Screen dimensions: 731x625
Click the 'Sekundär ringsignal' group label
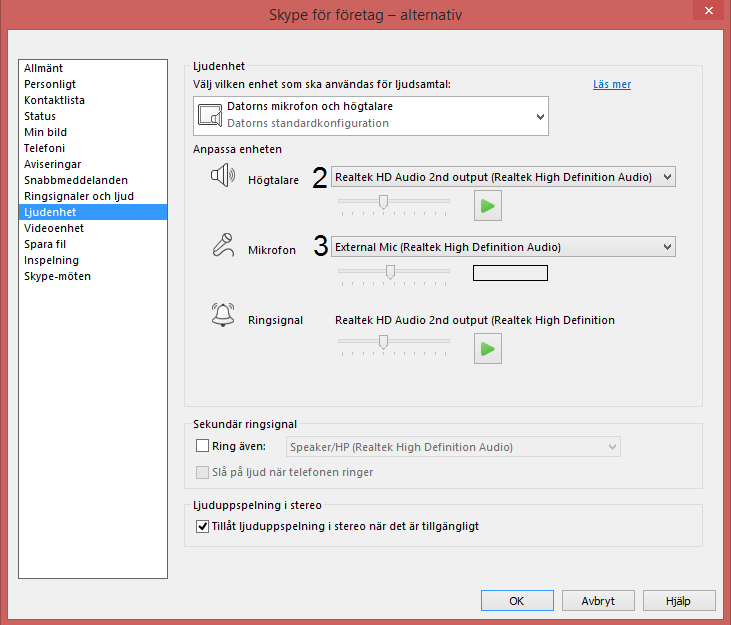click(245, 424)
